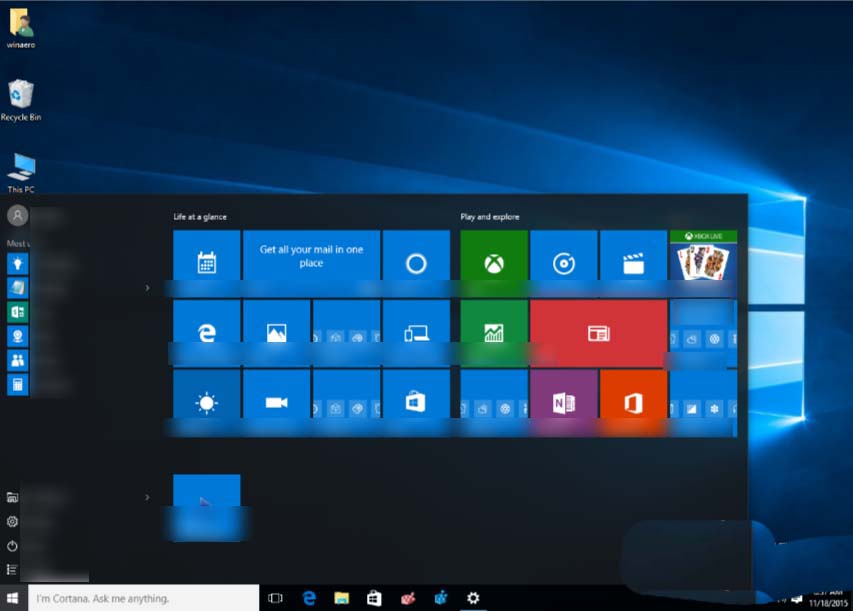Open the Movies & TV clapperboard tile

[633, 263]
